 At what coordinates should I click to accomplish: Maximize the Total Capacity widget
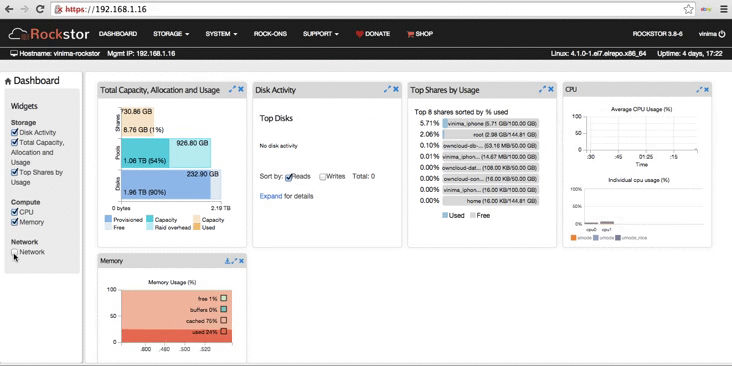pos(232,89)
